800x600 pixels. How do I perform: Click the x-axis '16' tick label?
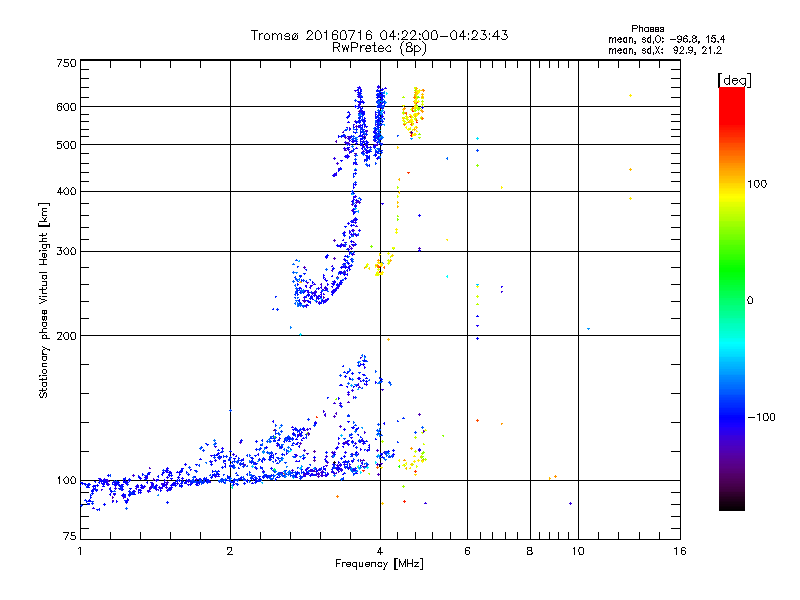[x=680, y=551]
